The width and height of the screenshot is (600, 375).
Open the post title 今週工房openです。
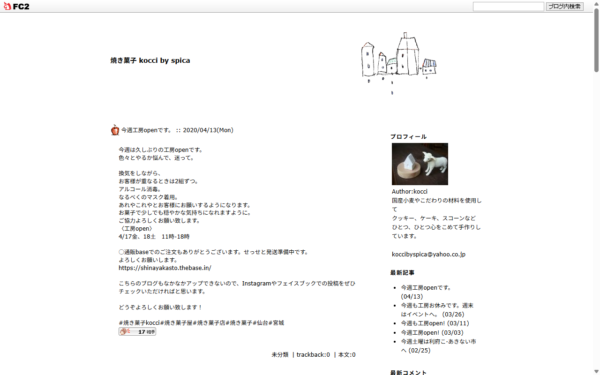pos(147,130)
